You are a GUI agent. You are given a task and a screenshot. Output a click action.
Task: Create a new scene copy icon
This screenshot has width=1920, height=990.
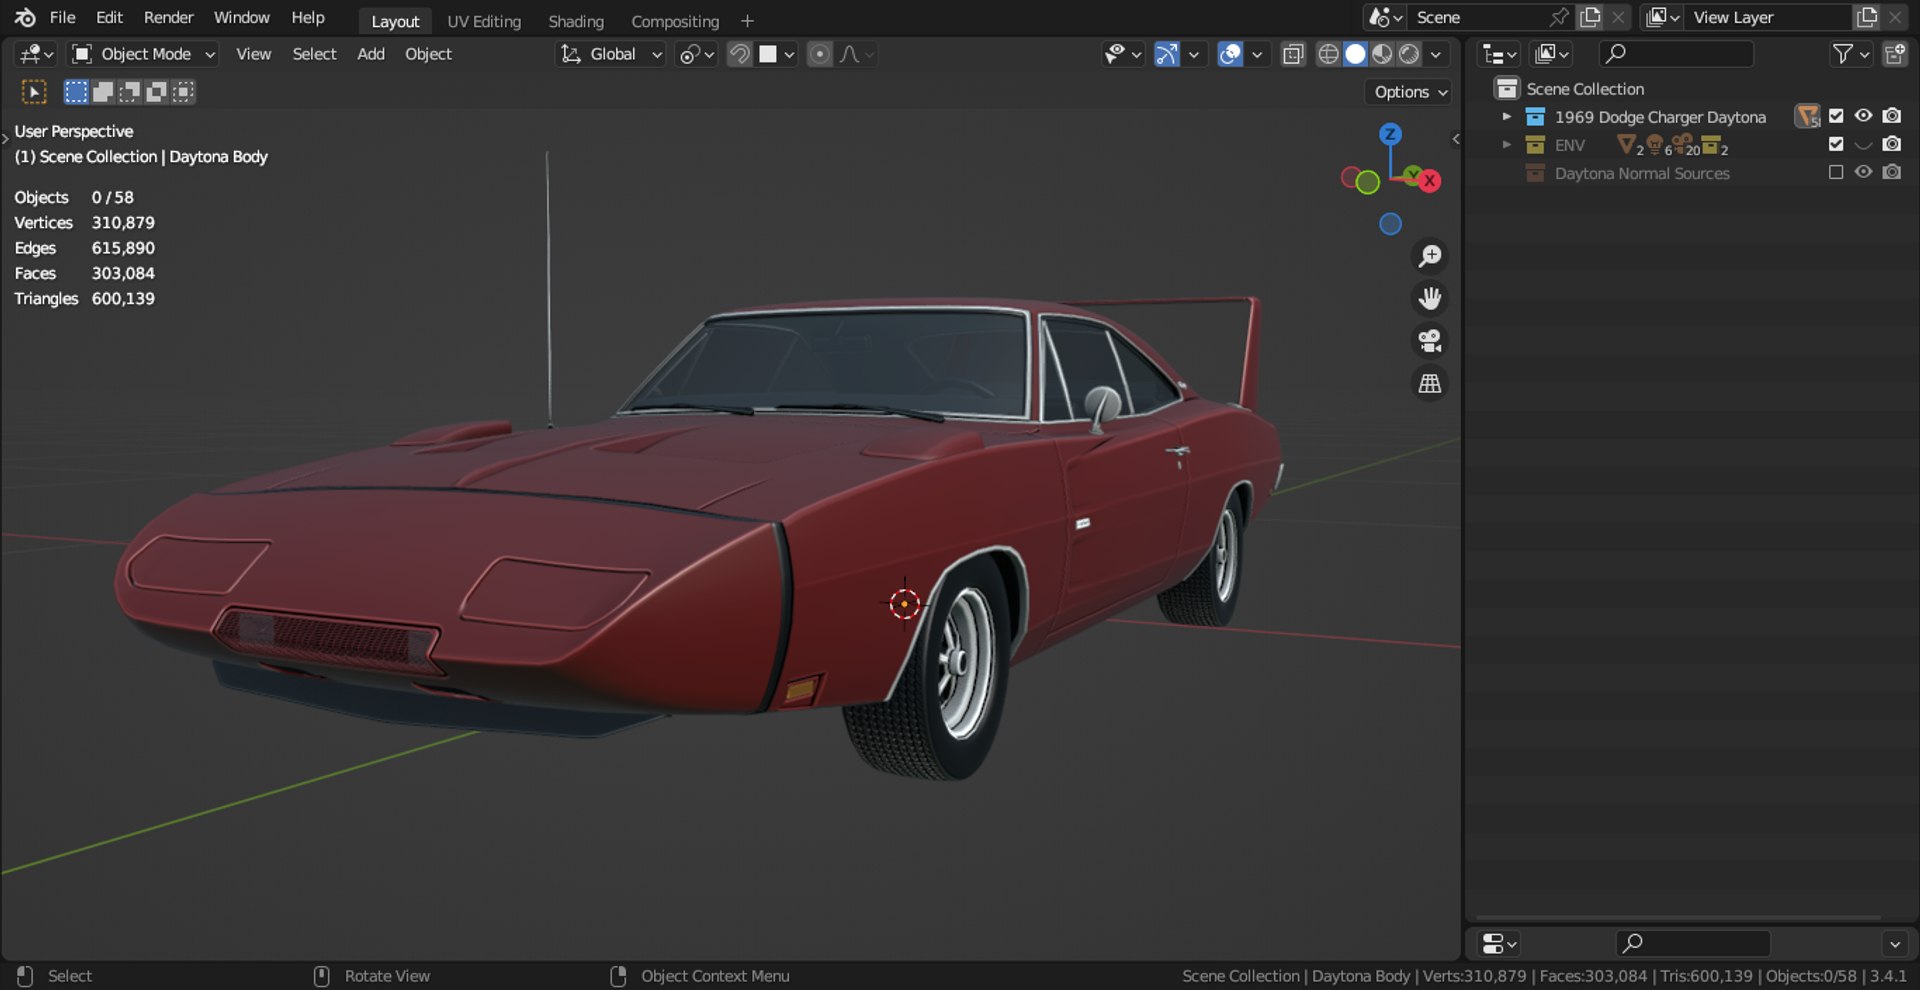(x=1590, y=17)
